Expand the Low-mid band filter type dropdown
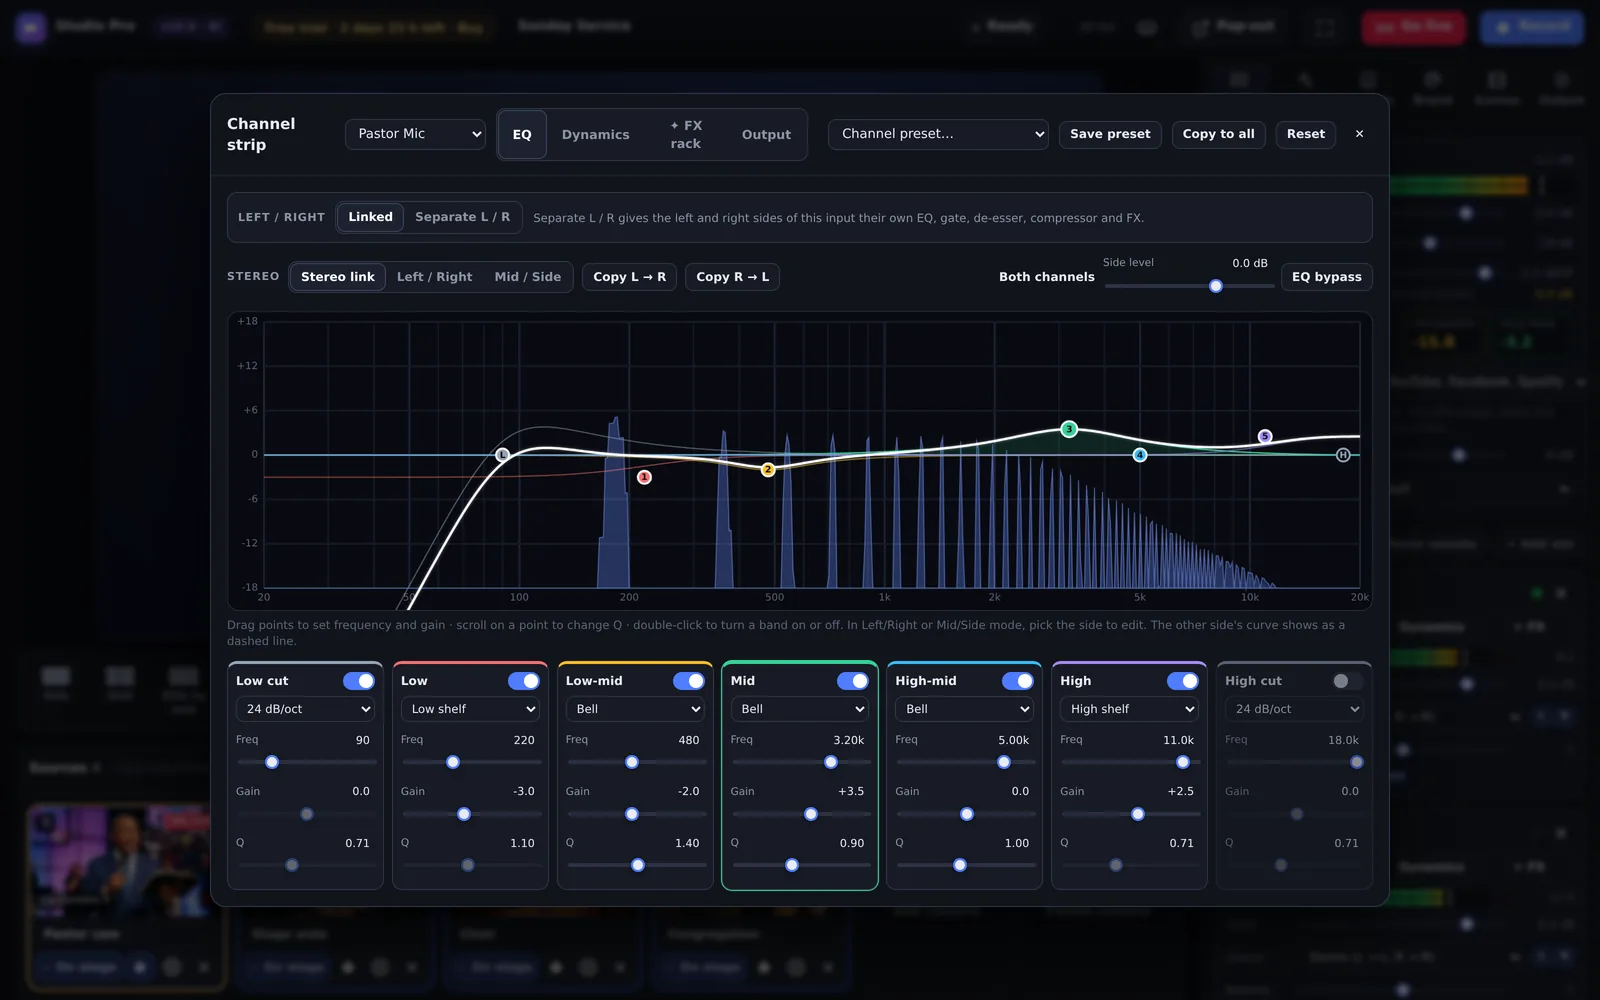Screen dimensions: 1600x1000 click(635, 709)
